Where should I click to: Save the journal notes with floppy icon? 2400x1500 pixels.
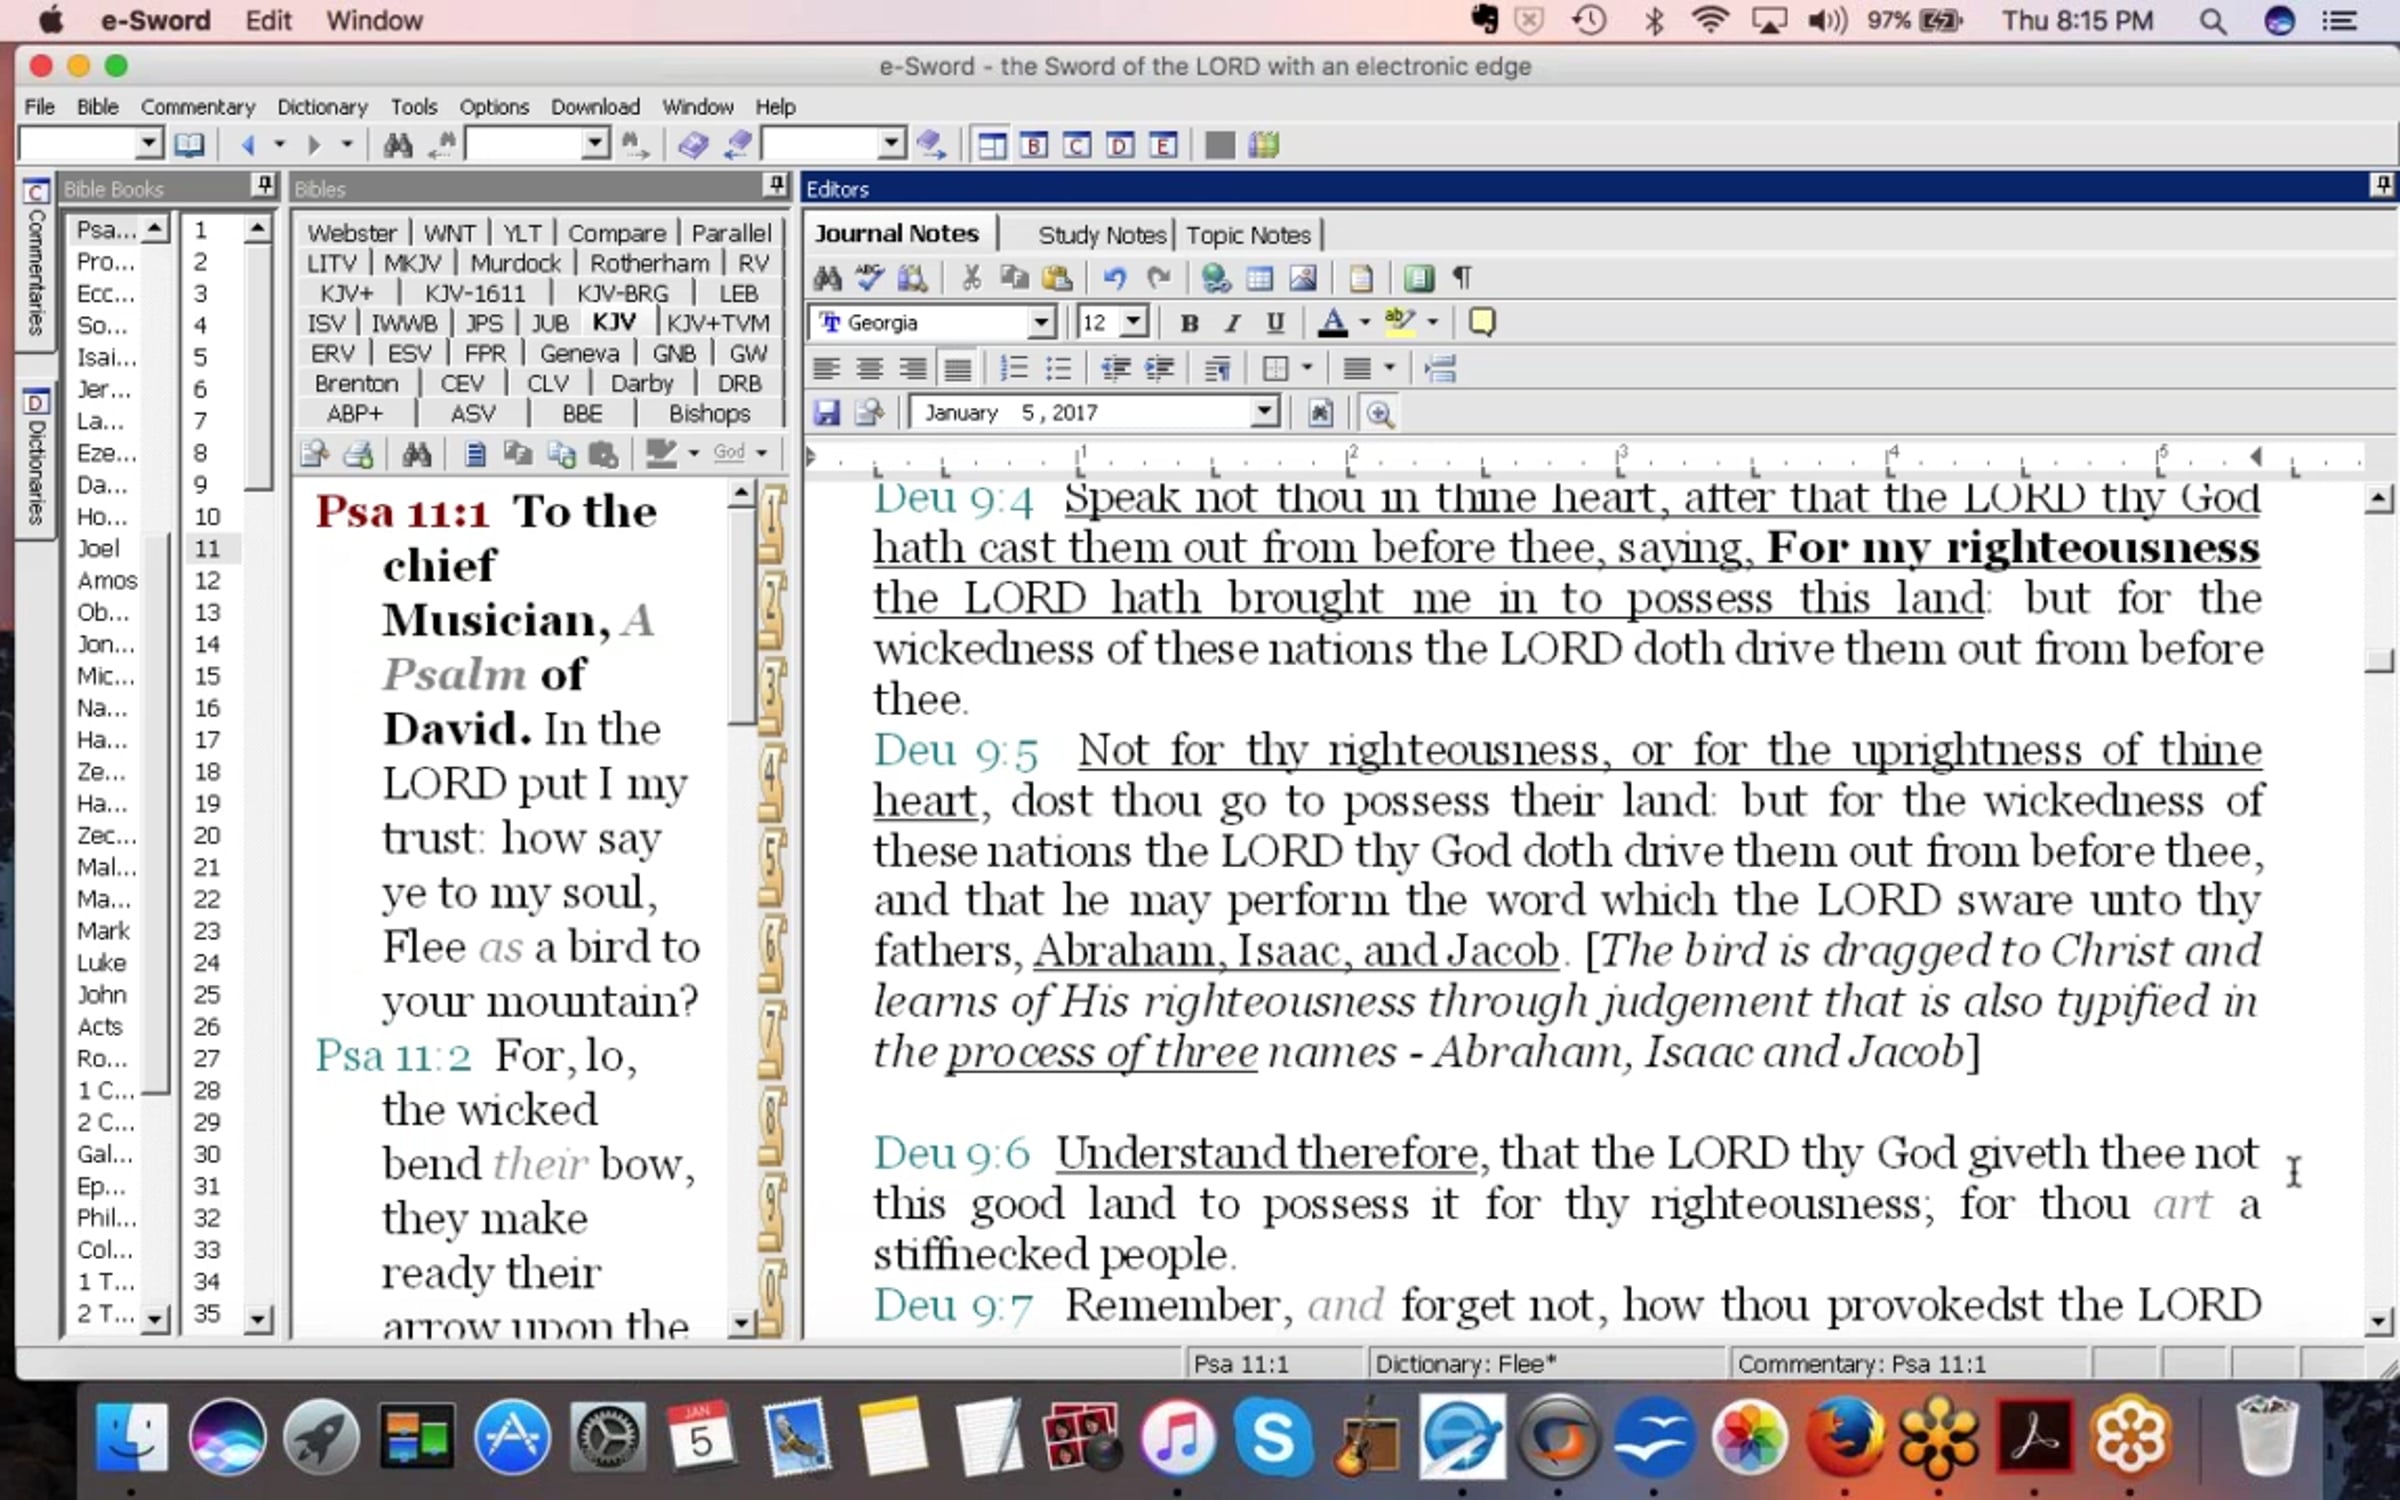coord(826,413)
